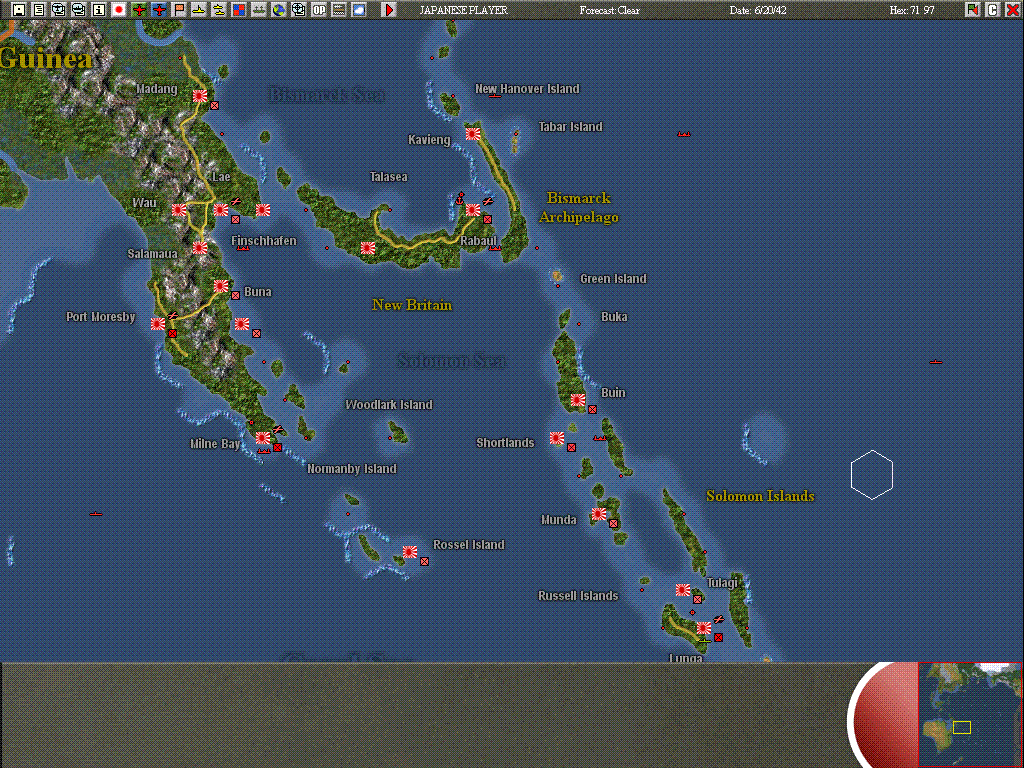Select the Japanese base flag at Rossel Island
The height and width of the screenshot is (768, 1024).
[x=409, y=552]
